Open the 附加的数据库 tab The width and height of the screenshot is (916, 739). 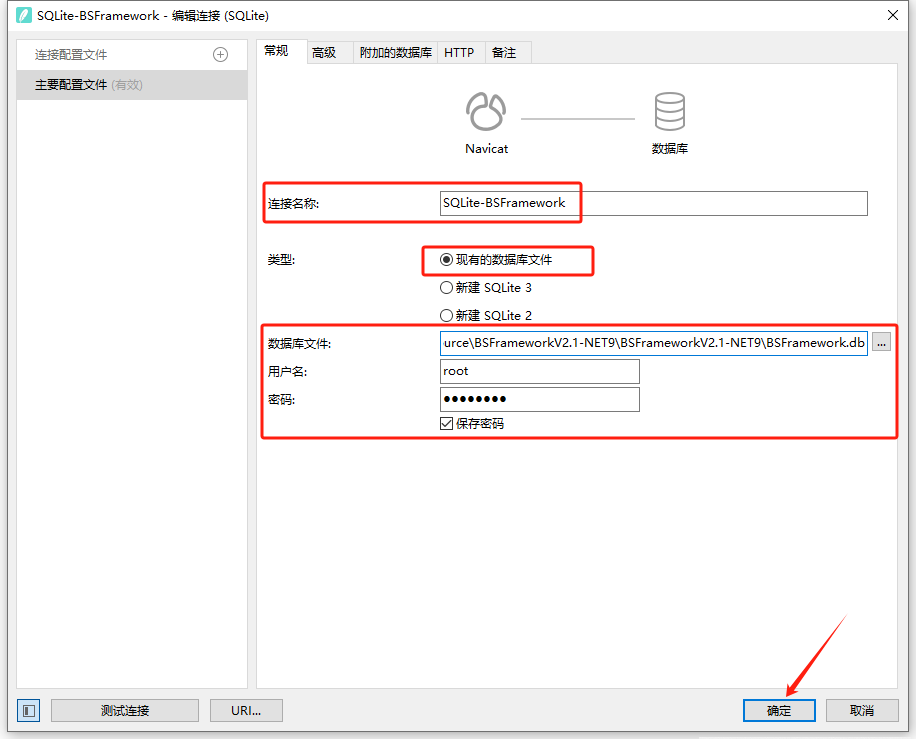click(395, 53)
